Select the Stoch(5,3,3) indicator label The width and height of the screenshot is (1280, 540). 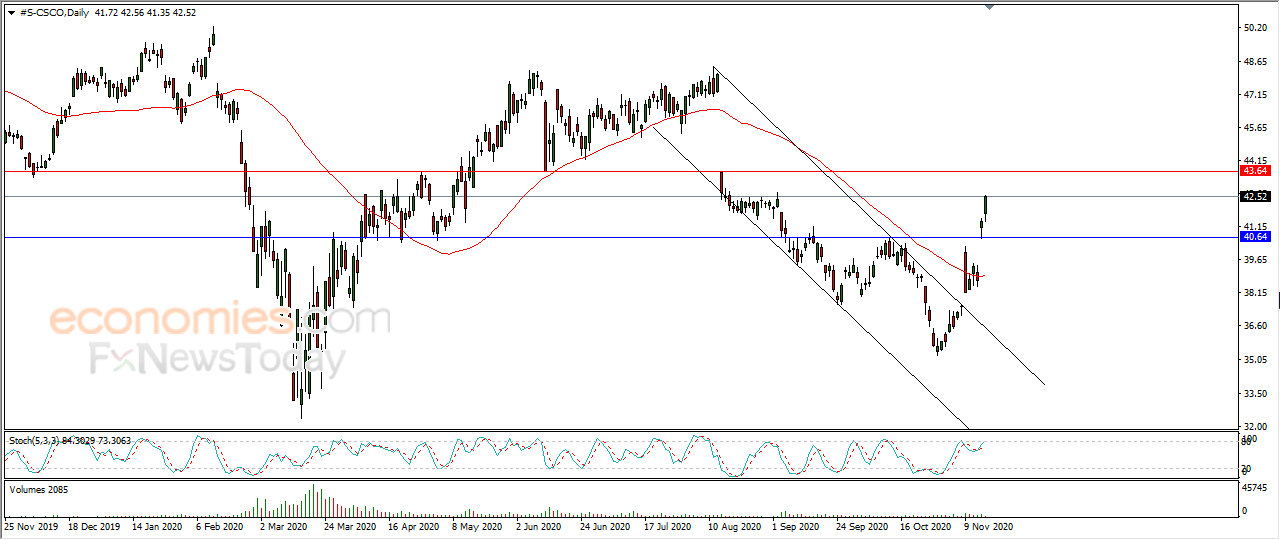[35, 440]
